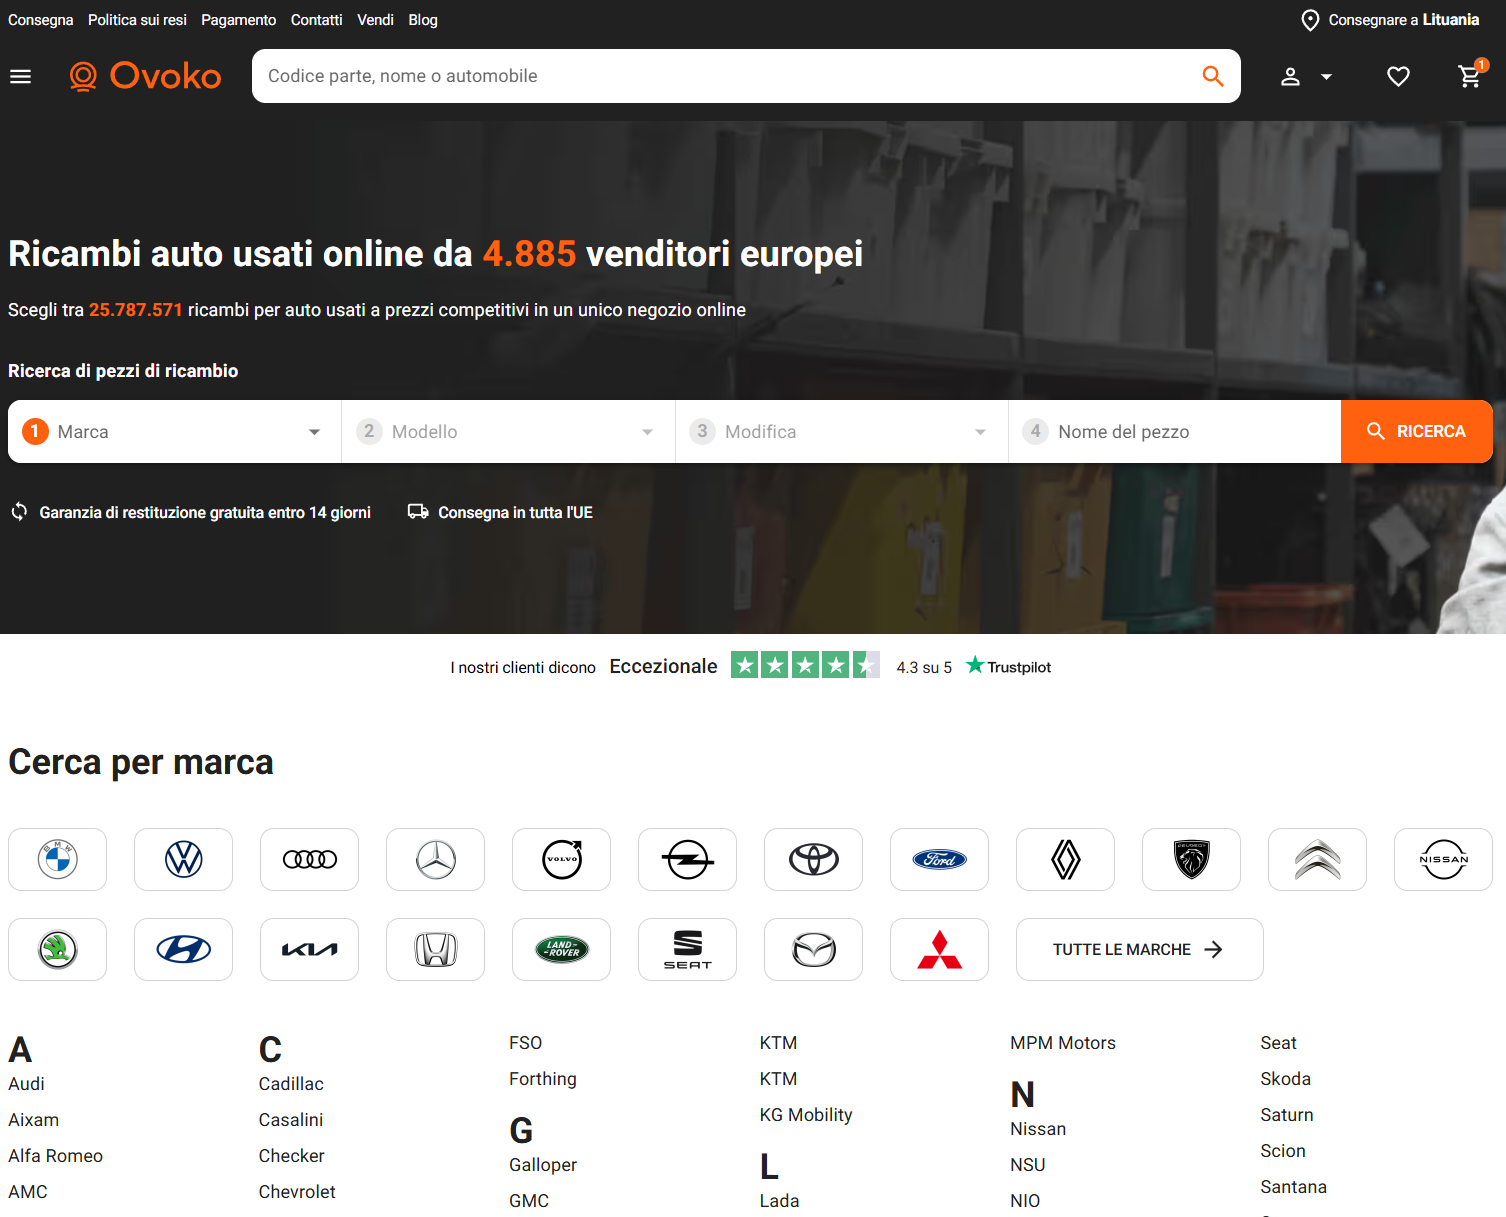Screen dimensions: 1506x1217
Task: Open the NSU brand link
Action: pos(1028,1165)
